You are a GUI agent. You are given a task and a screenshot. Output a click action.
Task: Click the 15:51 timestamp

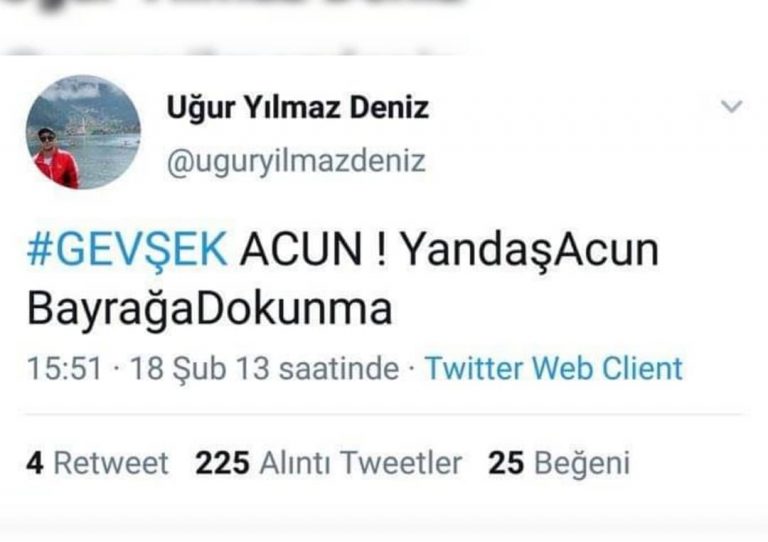pyautogui.click(x=65, y=368)
